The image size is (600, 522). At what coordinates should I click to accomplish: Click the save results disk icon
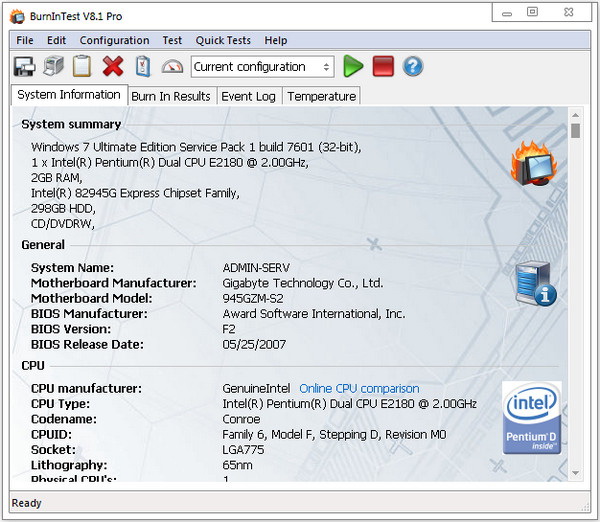tap(24, 67)
